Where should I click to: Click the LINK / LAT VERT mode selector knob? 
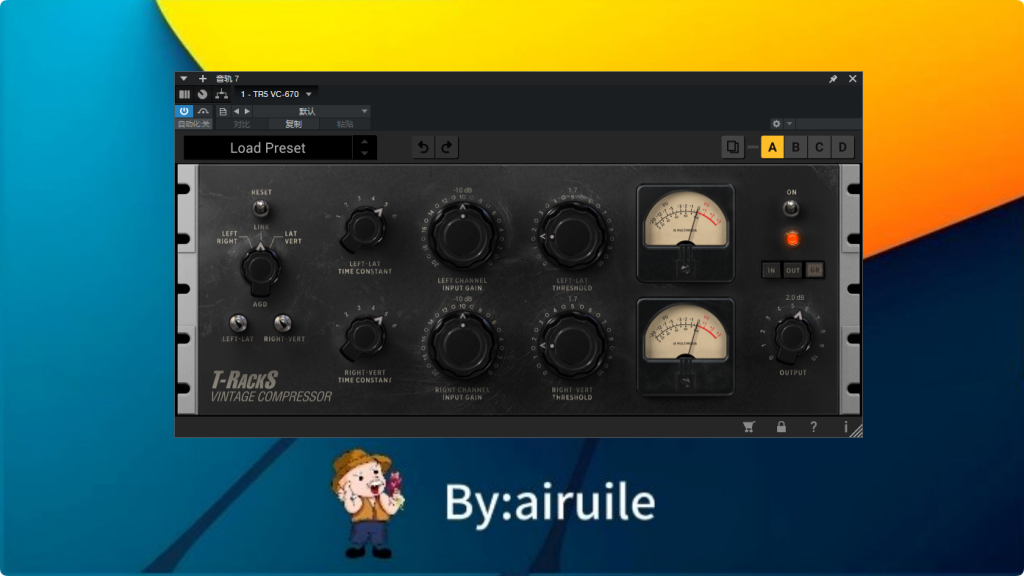[261, 270]
